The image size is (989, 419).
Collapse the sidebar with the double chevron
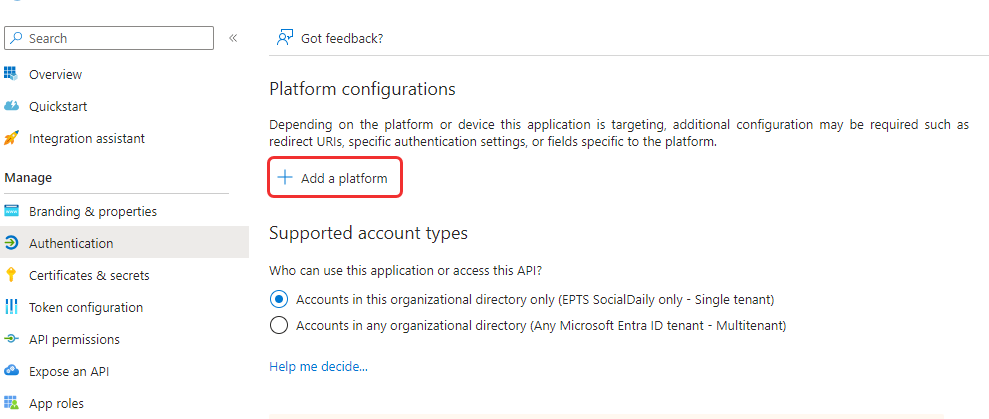[x=233, y=38]
